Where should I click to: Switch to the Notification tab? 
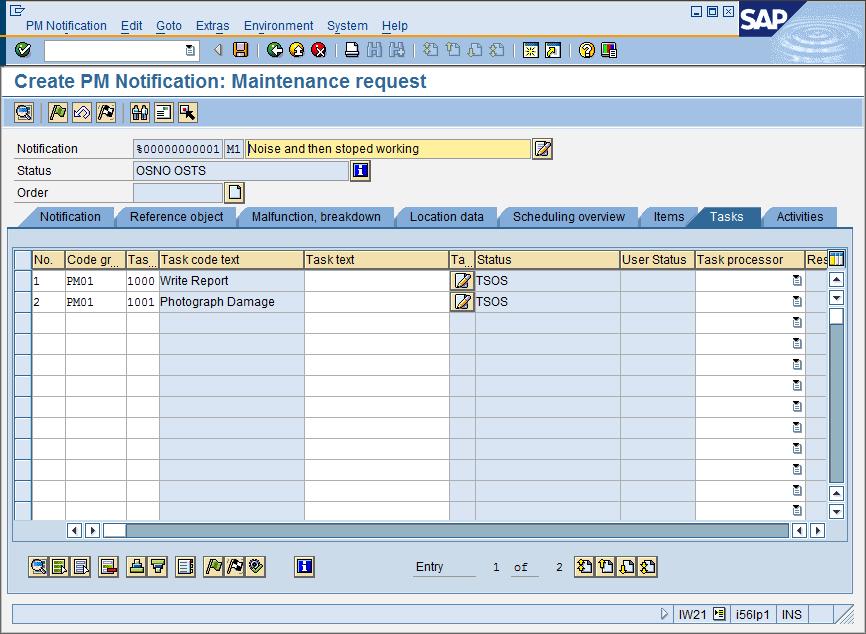point(70,217)
